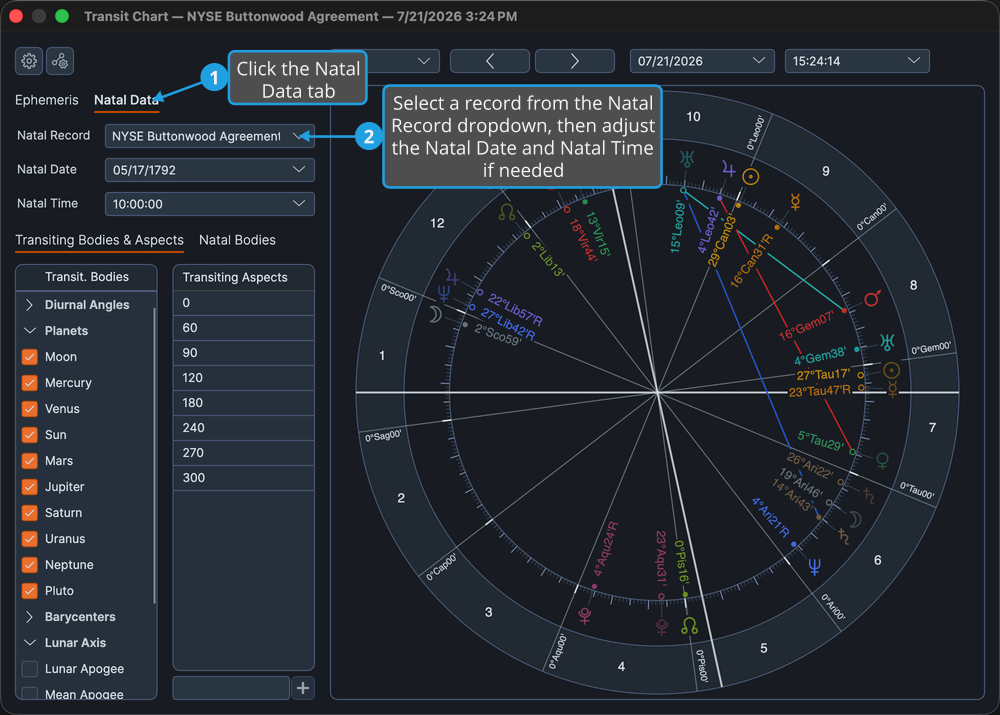
Task: Select the green North Node glyph near house 12
Action: click(507, 212)
